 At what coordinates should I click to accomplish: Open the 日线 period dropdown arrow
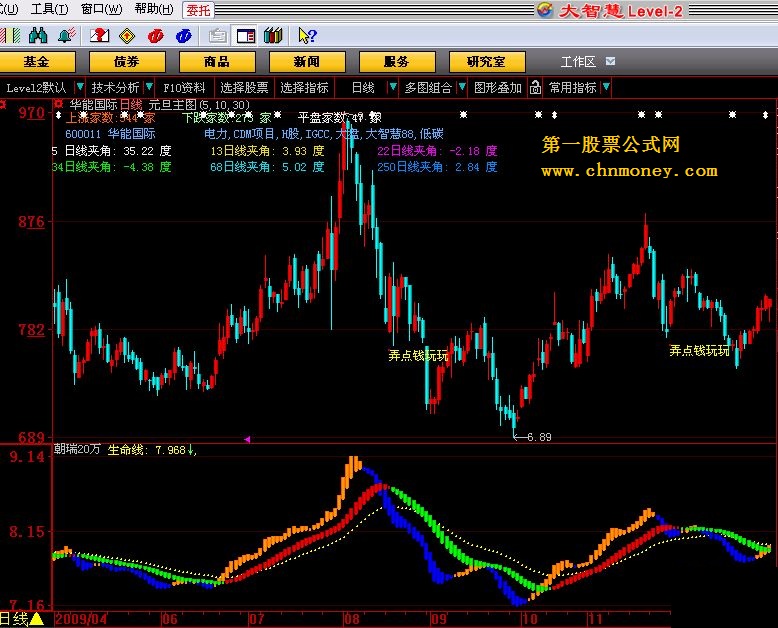click(x=393, y=87)
